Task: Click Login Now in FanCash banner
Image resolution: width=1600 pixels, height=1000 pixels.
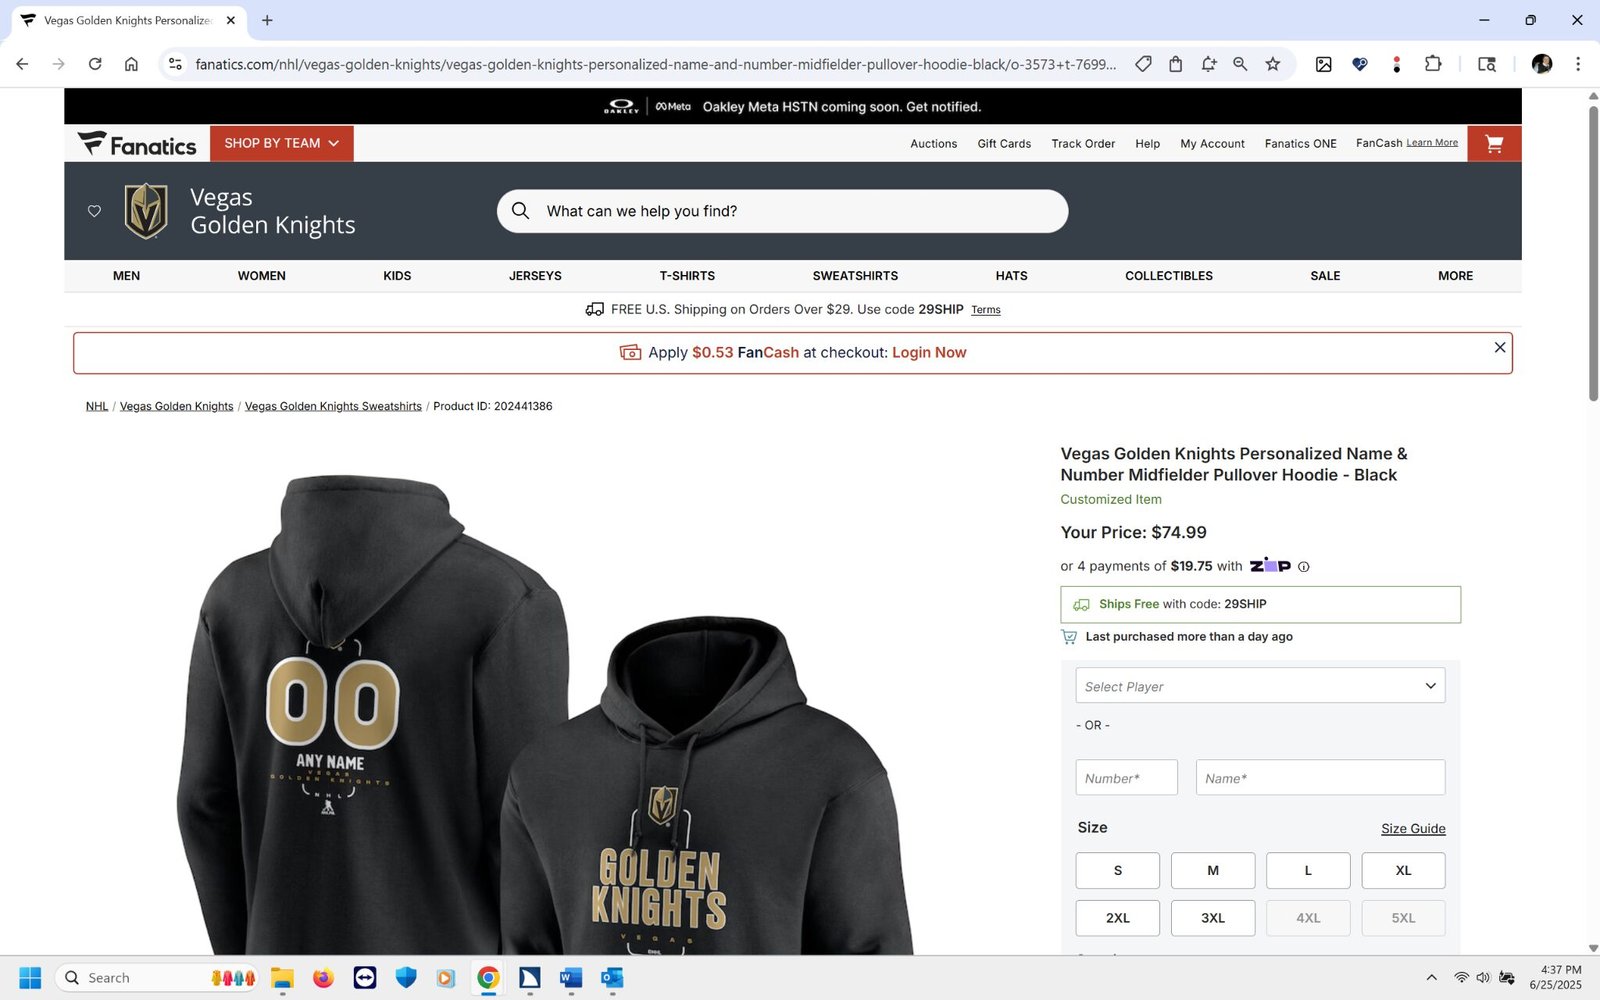Action: coord(929,353)
